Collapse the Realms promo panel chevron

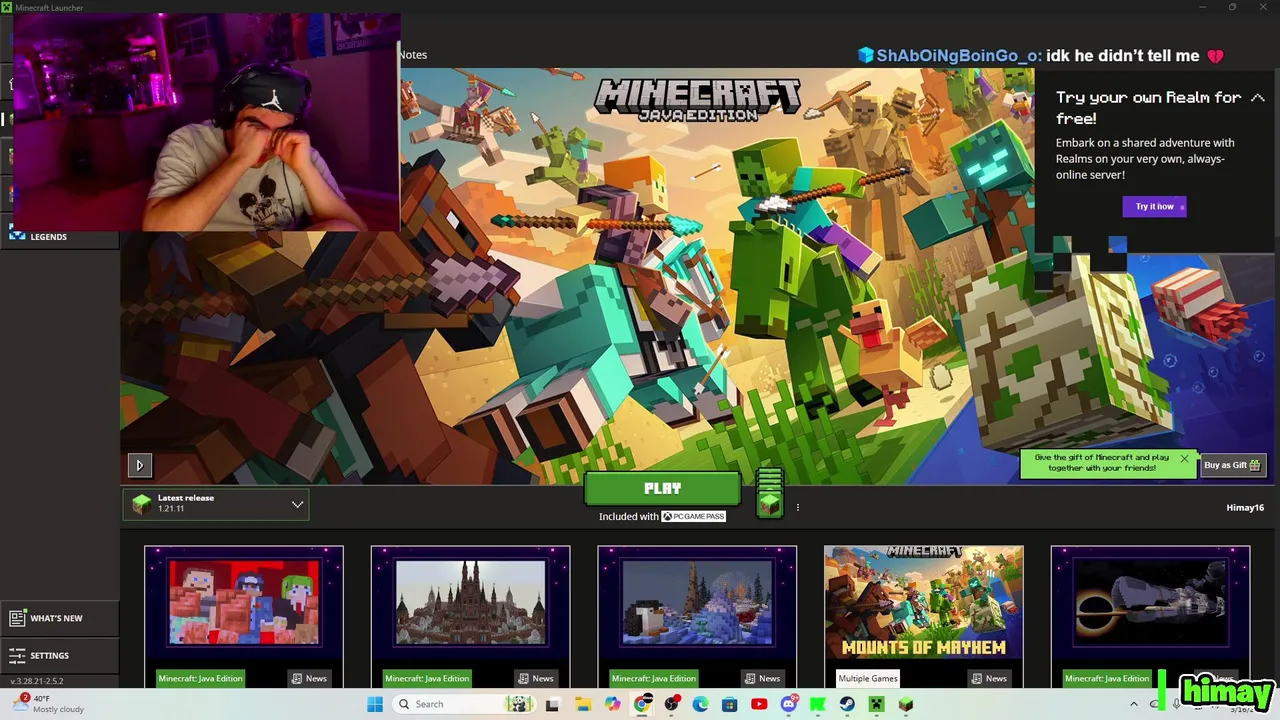[1257, 97]
